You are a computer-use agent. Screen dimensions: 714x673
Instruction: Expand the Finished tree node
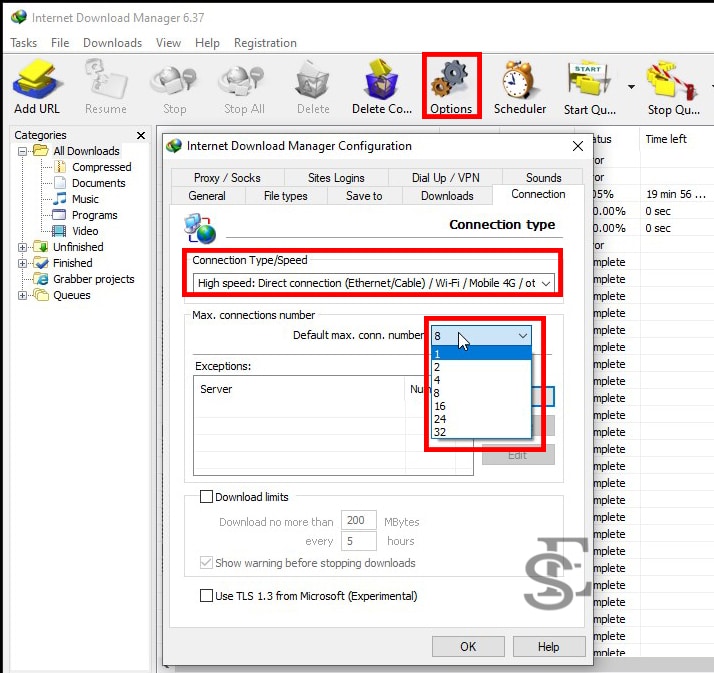22,263
